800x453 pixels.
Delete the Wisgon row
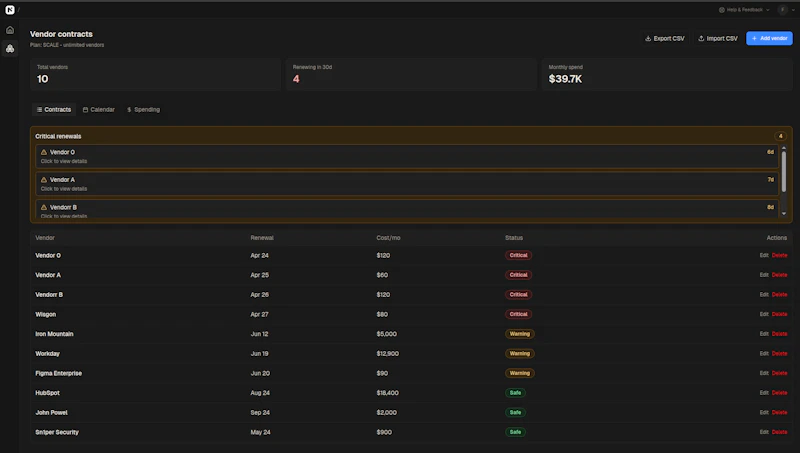(779, 314)
